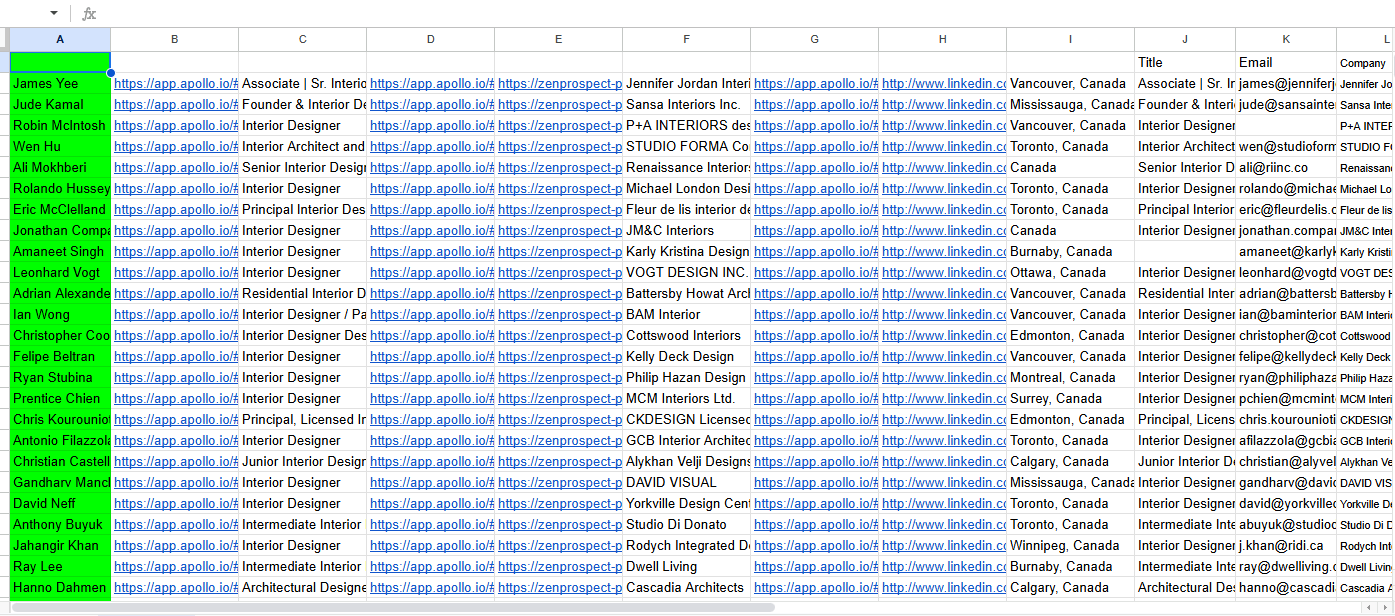The image size is (1395, 616).
Task: Select 'MCM Interiors Ltd.' cell in column F
Action: [x=686, y=398]
